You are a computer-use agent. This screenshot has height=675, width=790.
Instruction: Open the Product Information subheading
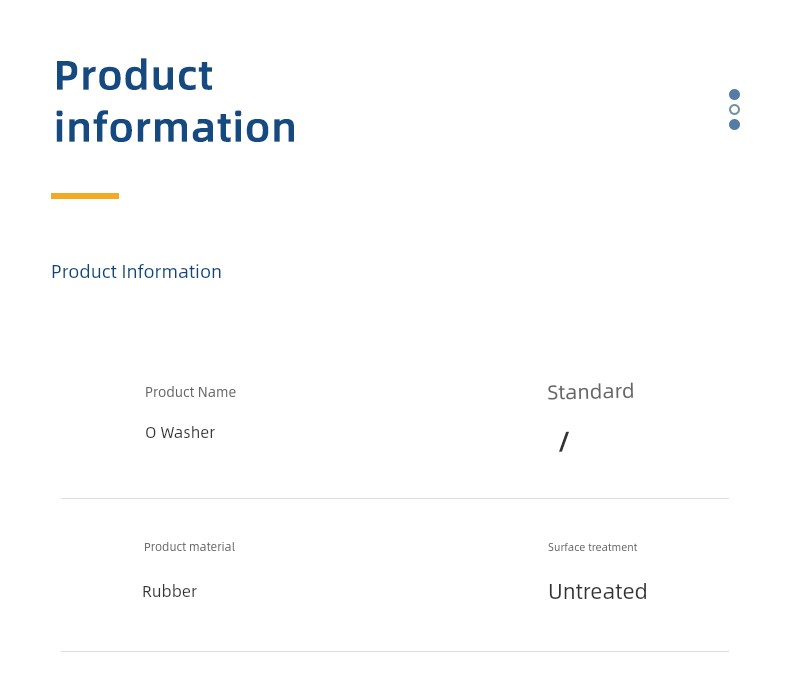coord(136,272)
